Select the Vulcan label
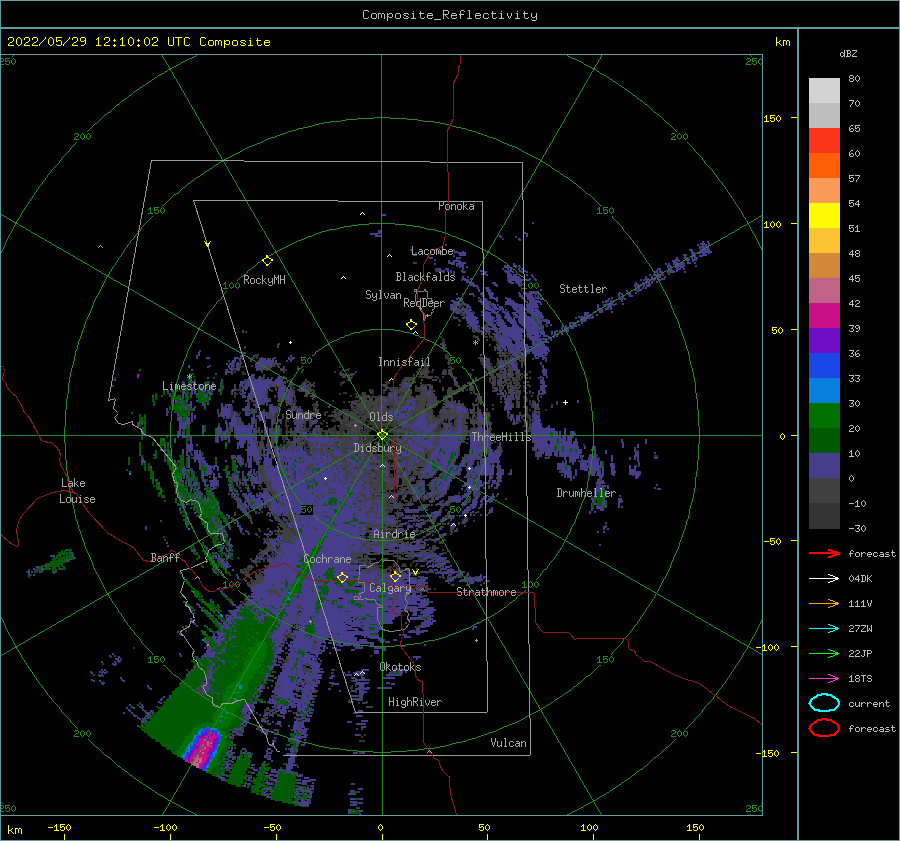The width and height of the screenshot is (900, 841). point(509,743)
